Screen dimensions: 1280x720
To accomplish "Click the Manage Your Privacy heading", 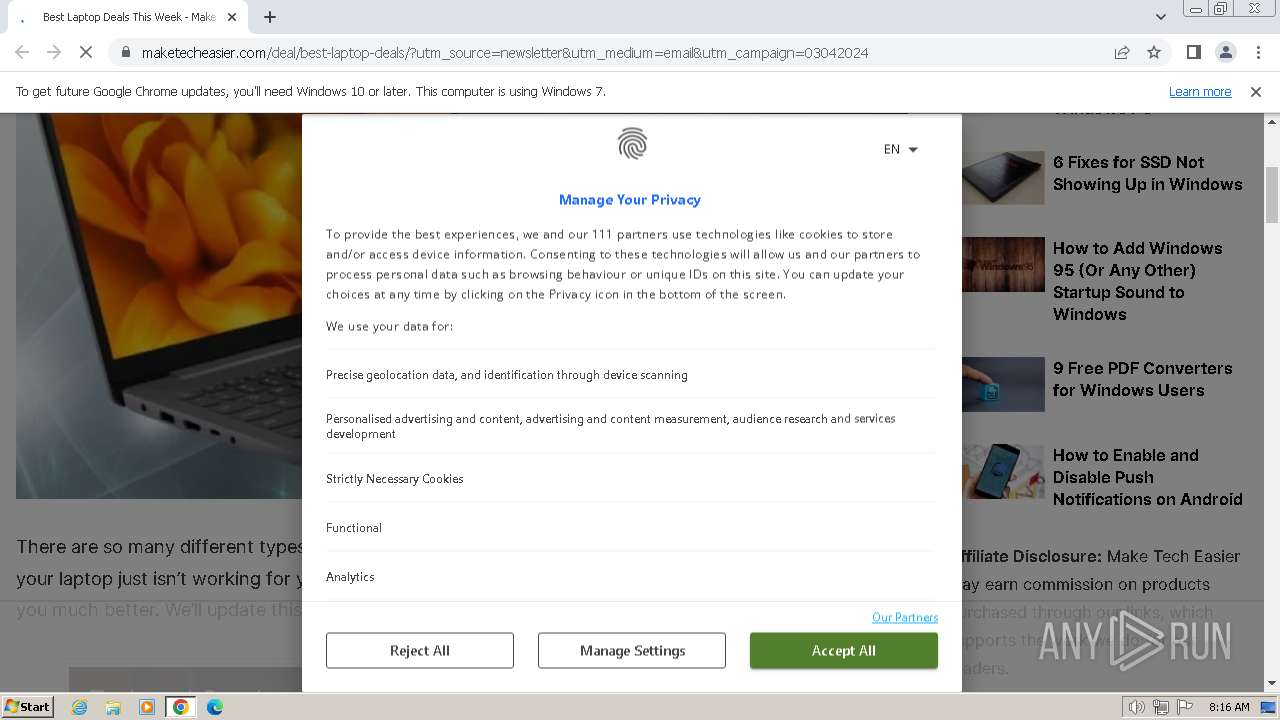I will [x=630, y=200].
